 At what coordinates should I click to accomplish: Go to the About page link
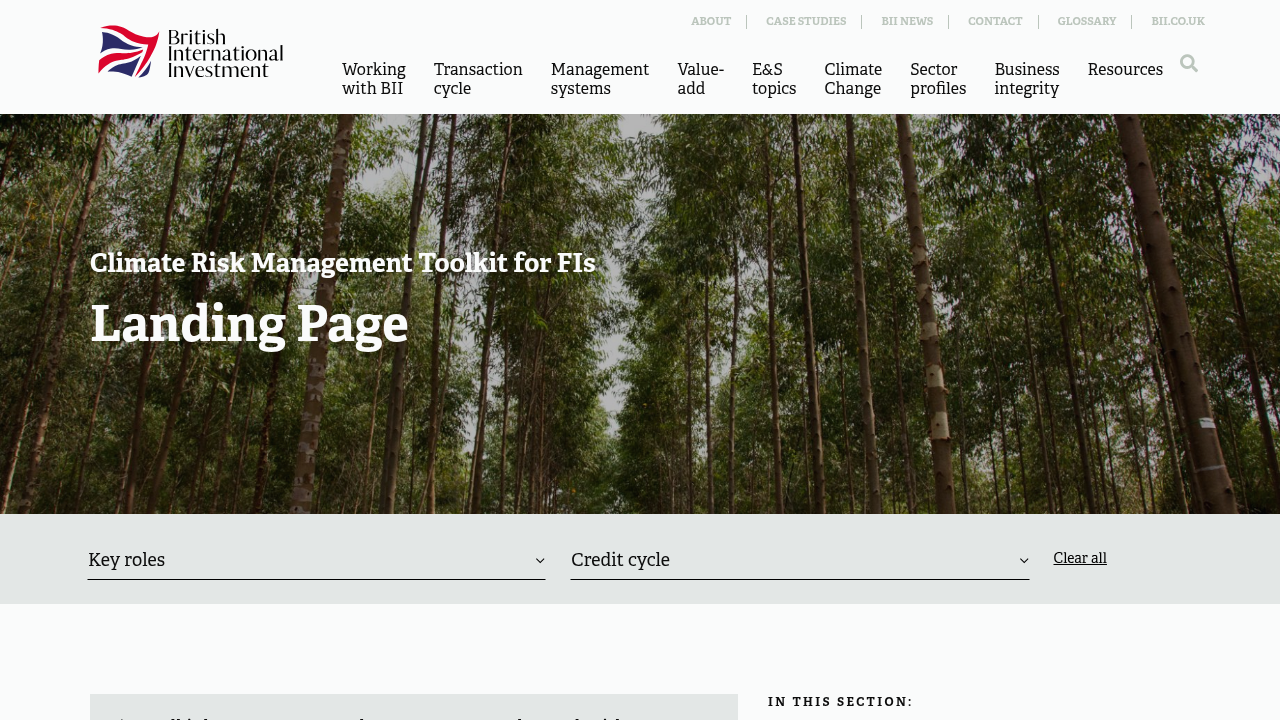click(711, 22)
